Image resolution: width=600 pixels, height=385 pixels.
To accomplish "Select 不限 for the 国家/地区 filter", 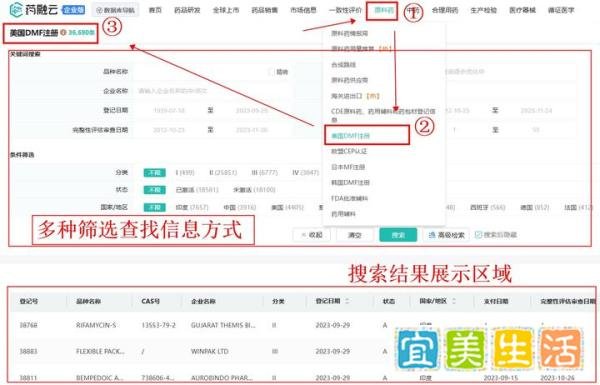I will [x=155, y=207].
